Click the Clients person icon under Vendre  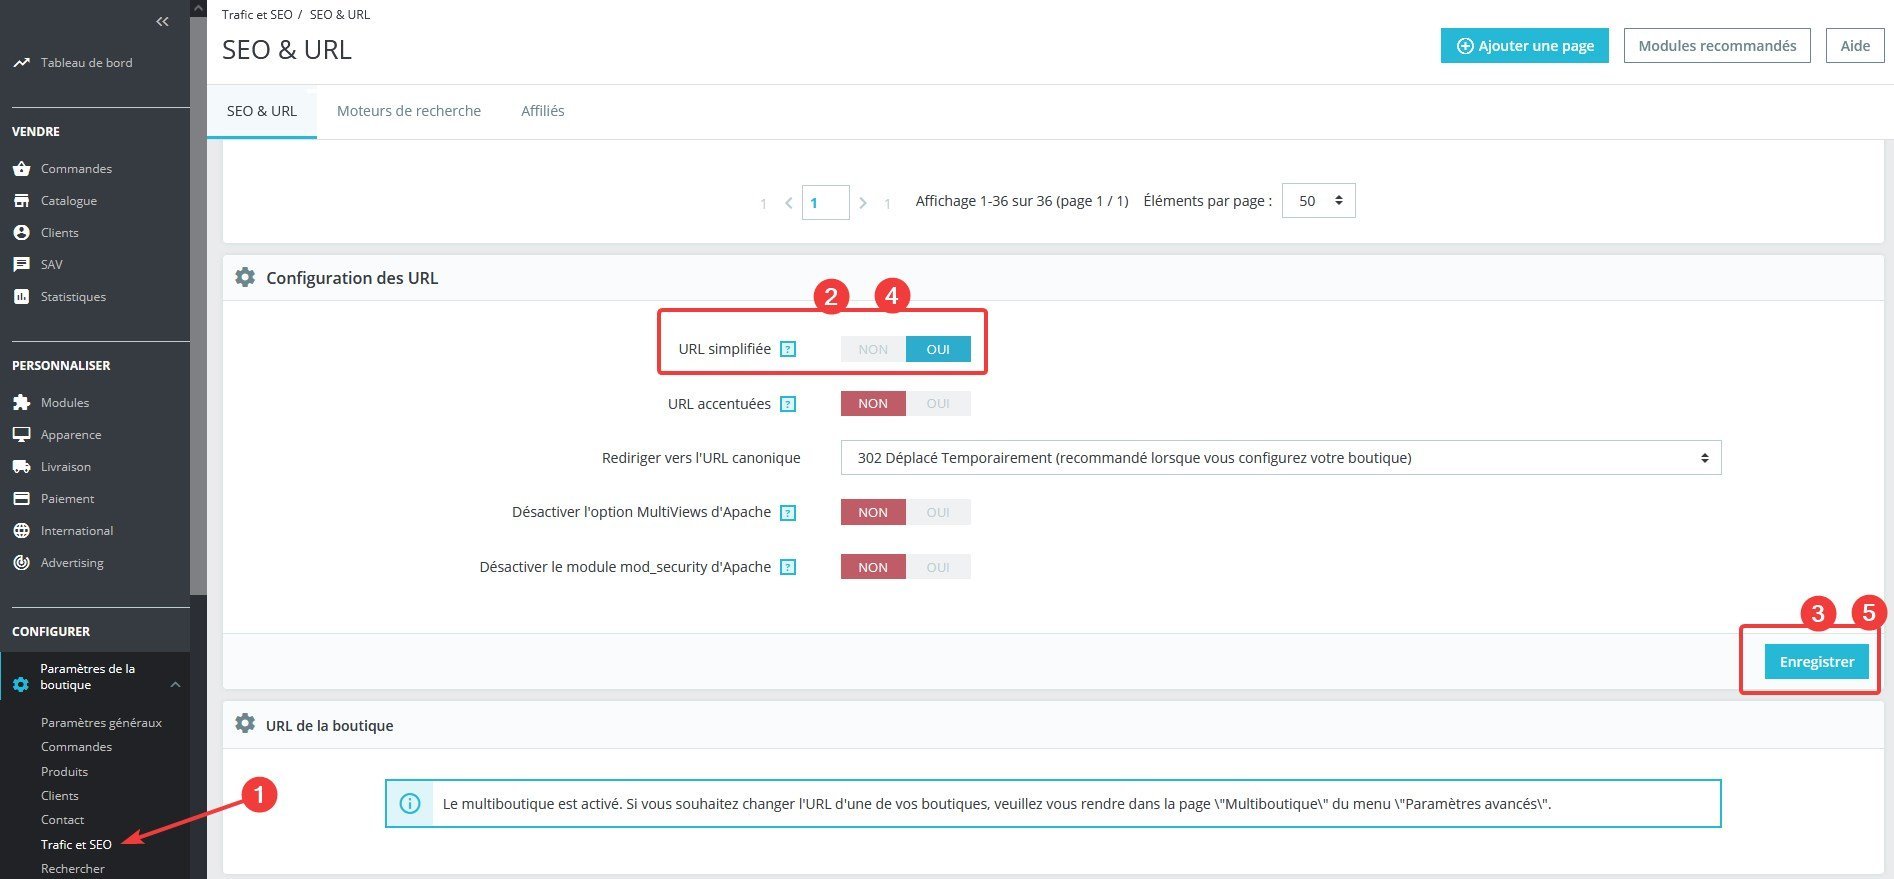tap(21, 233)
